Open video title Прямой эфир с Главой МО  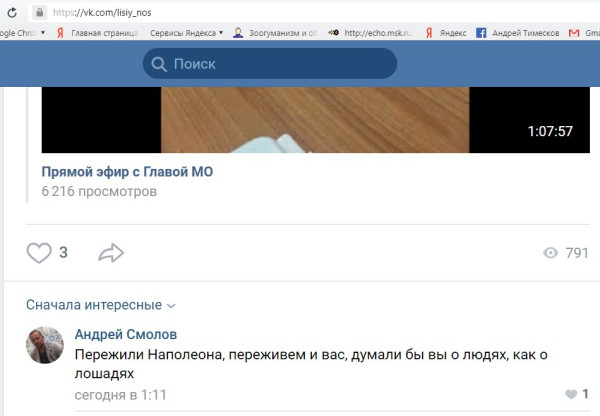click(x=127, y=171)
